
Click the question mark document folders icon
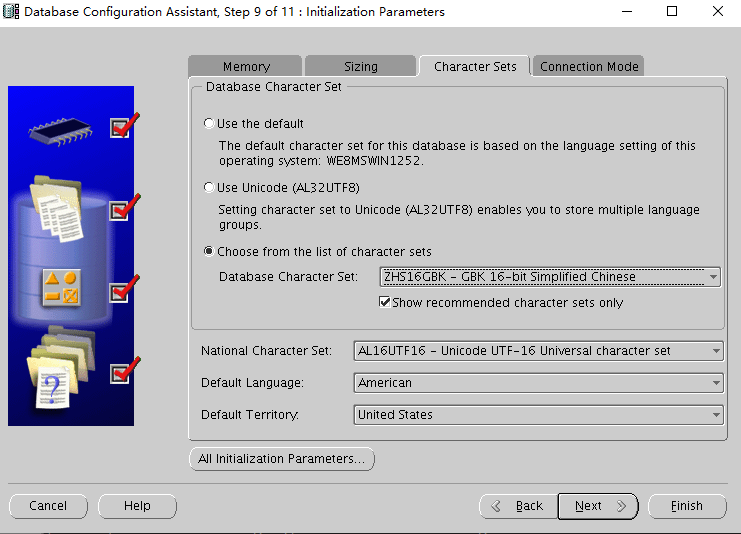[61, 368]
